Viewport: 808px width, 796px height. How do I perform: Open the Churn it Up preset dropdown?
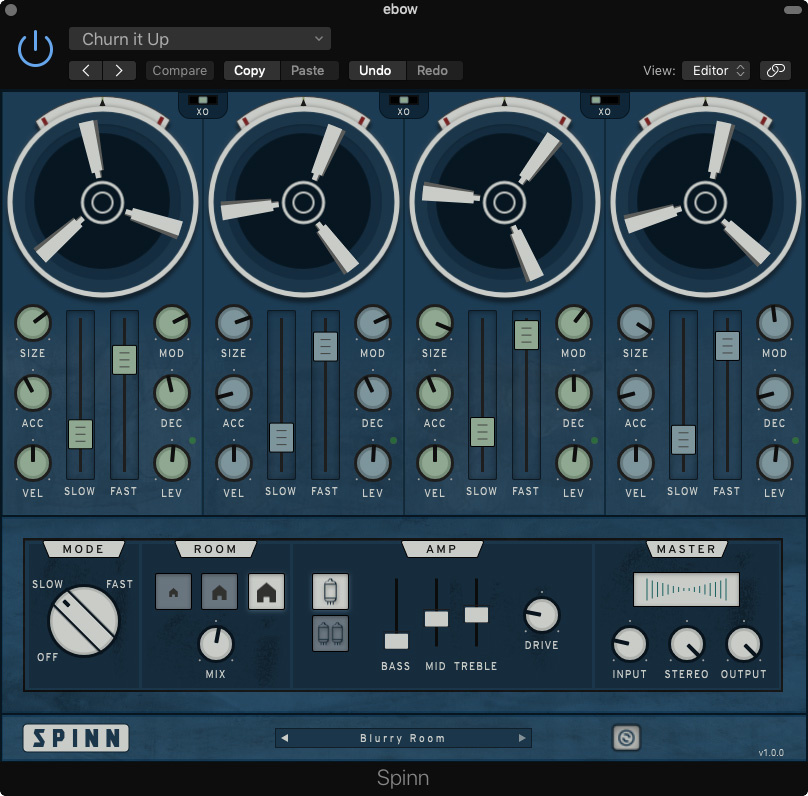pyautogui.click(x=200, y=39)
